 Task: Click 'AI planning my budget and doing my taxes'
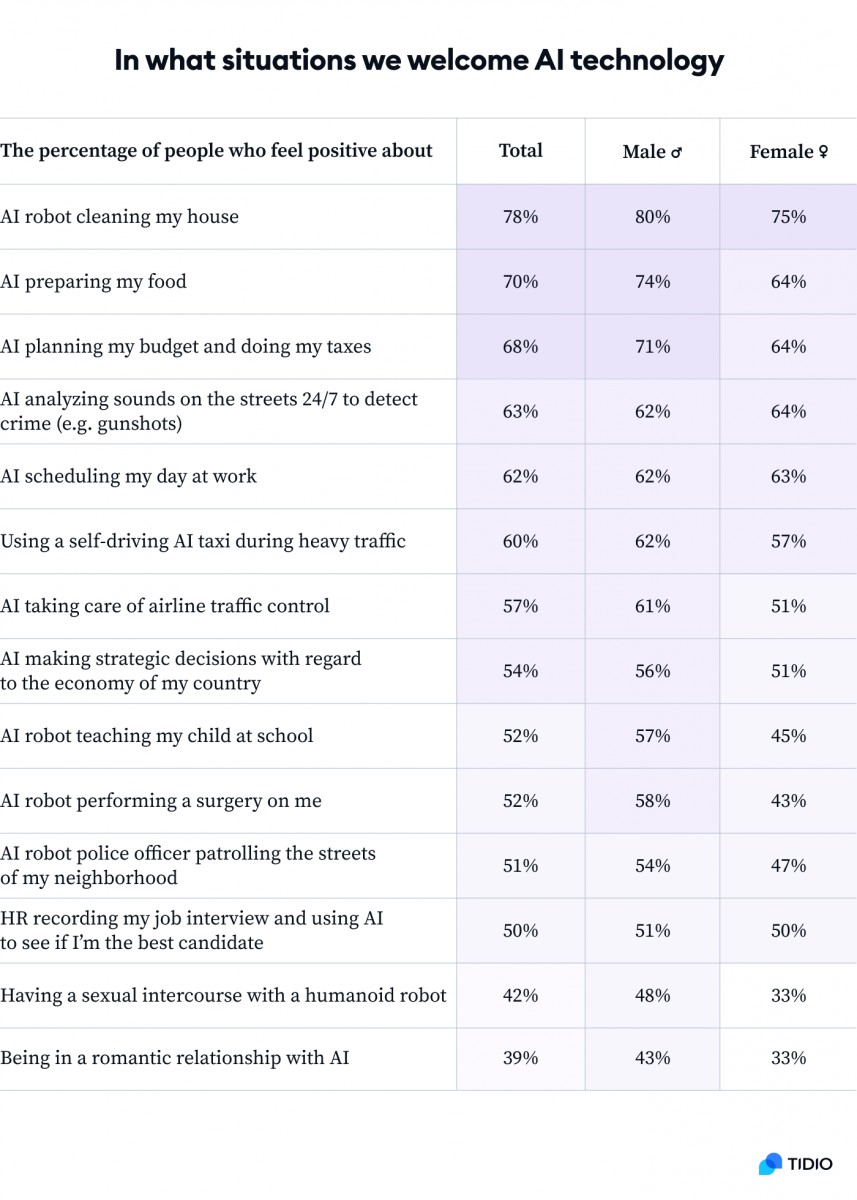click(185, 347)
